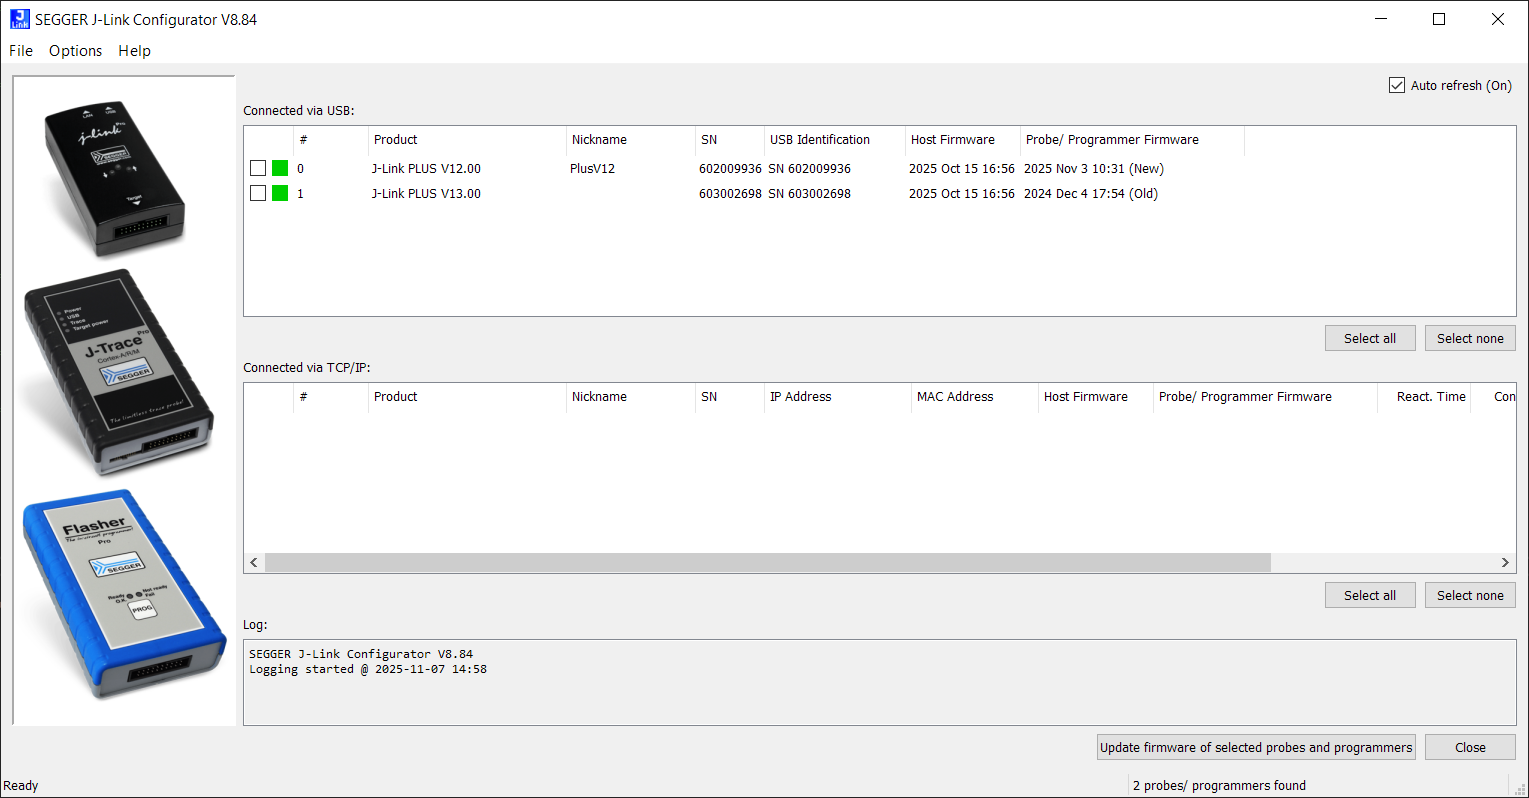Screen dimensions: 1529x798
Task: Click the right scroll arrow of TCP/IP list
Action: click(1505, 563)
